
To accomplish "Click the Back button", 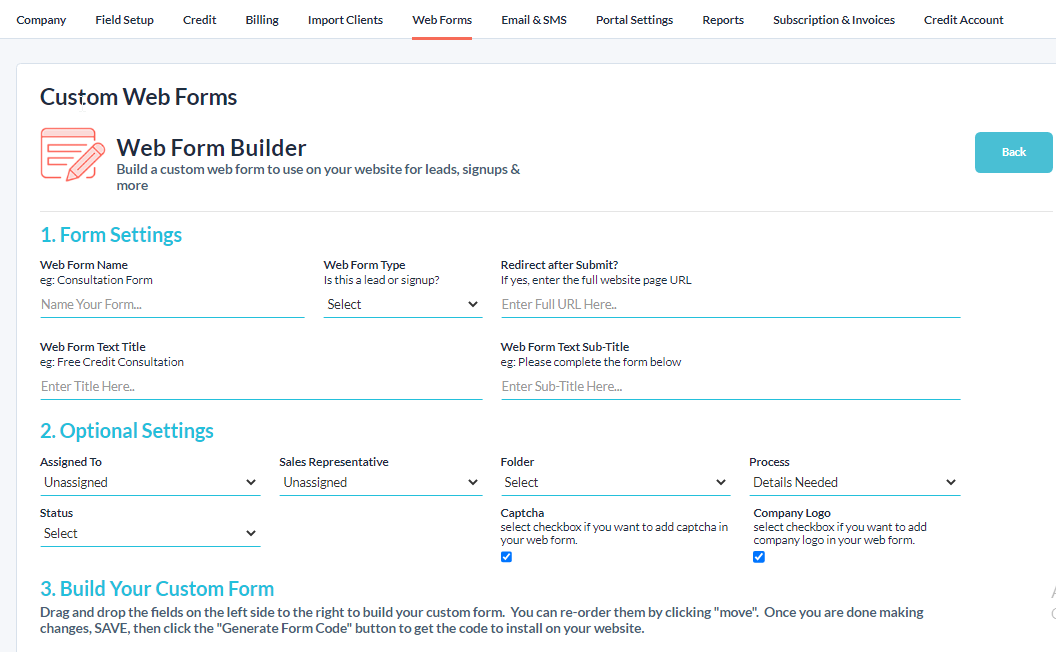I will point(1013,152).
